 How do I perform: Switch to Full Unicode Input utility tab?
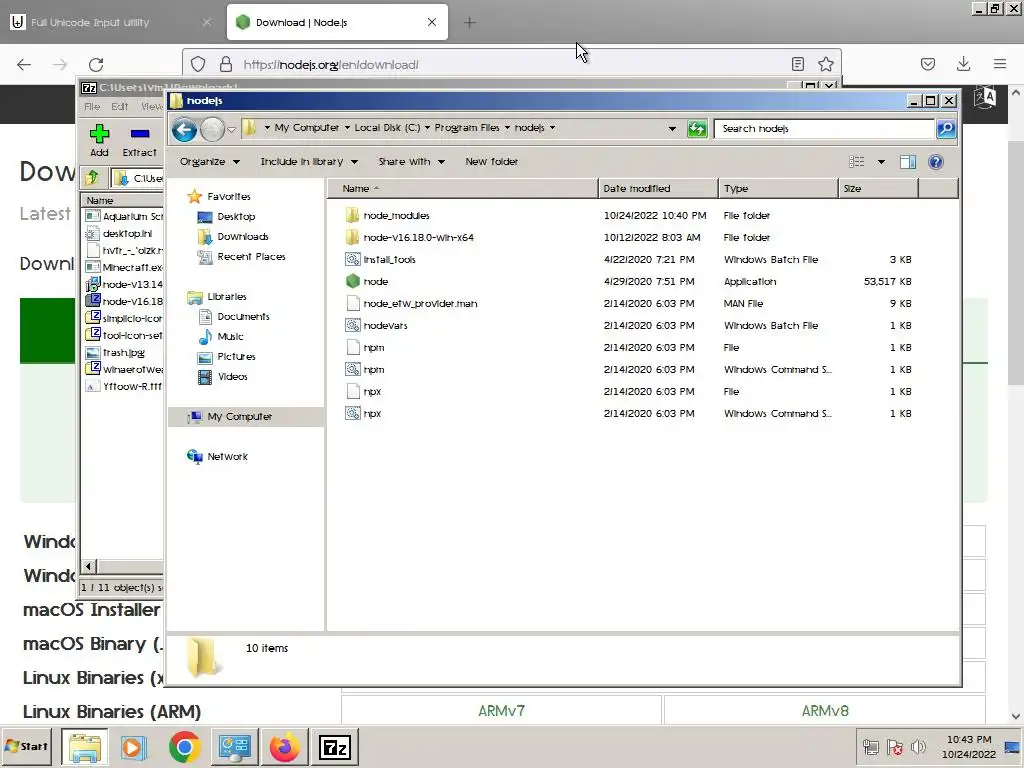[111, 22]
